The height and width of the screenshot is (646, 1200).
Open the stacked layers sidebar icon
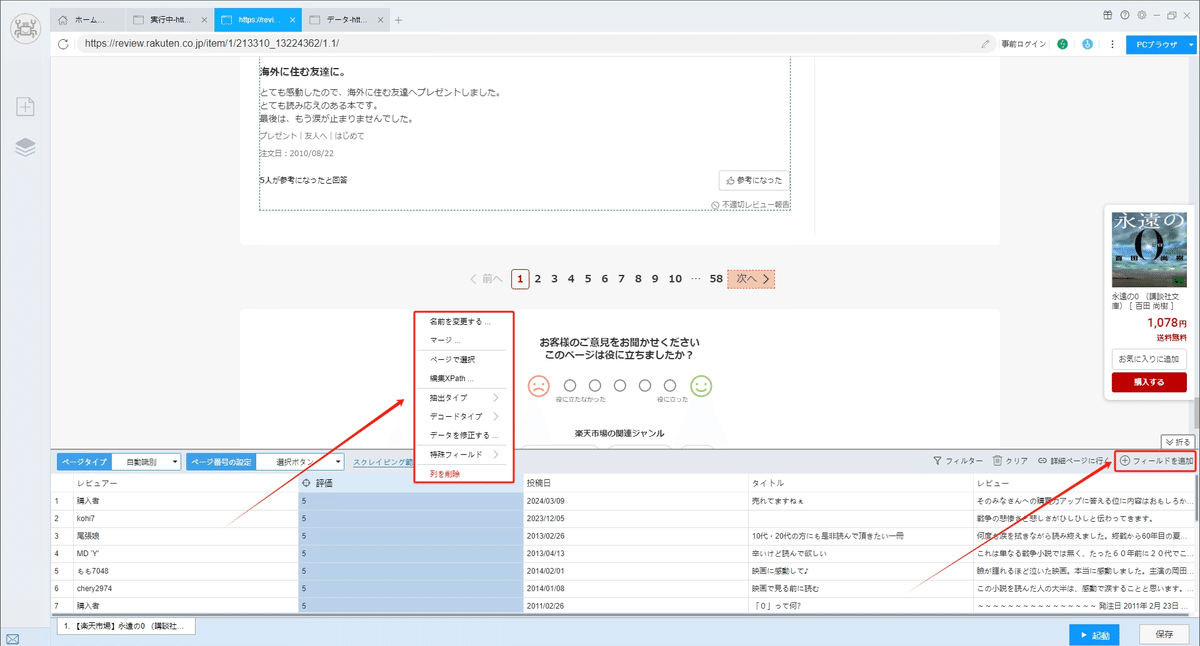26,147
